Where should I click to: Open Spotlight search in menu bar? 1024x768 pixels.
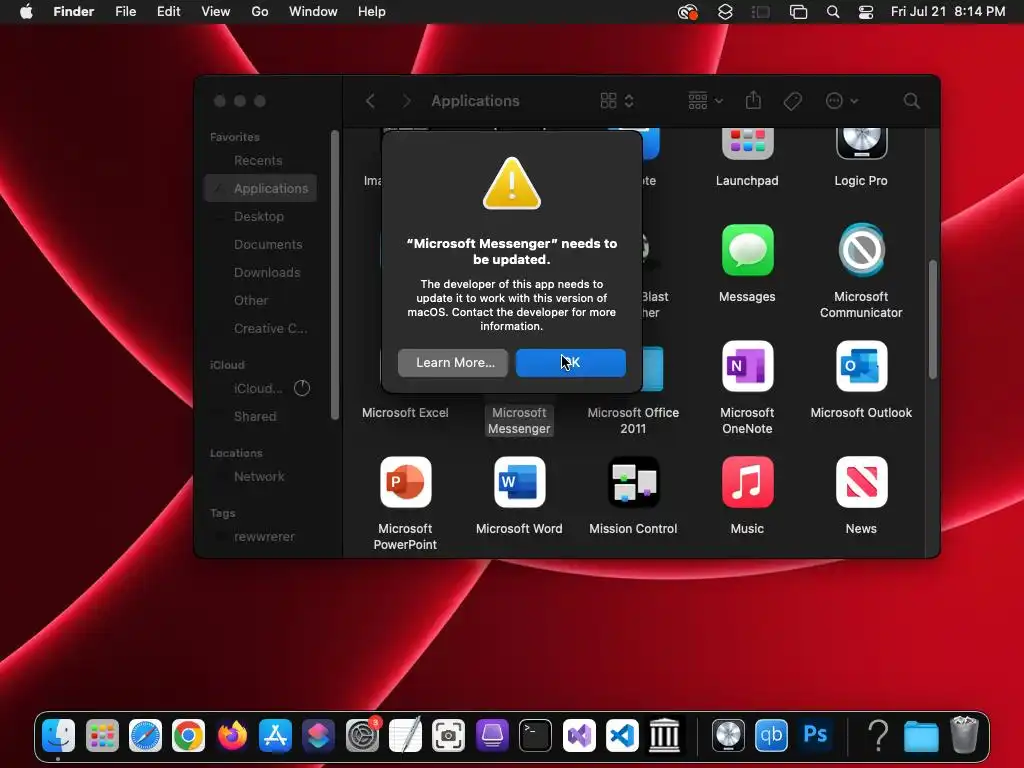coord(833,12)
